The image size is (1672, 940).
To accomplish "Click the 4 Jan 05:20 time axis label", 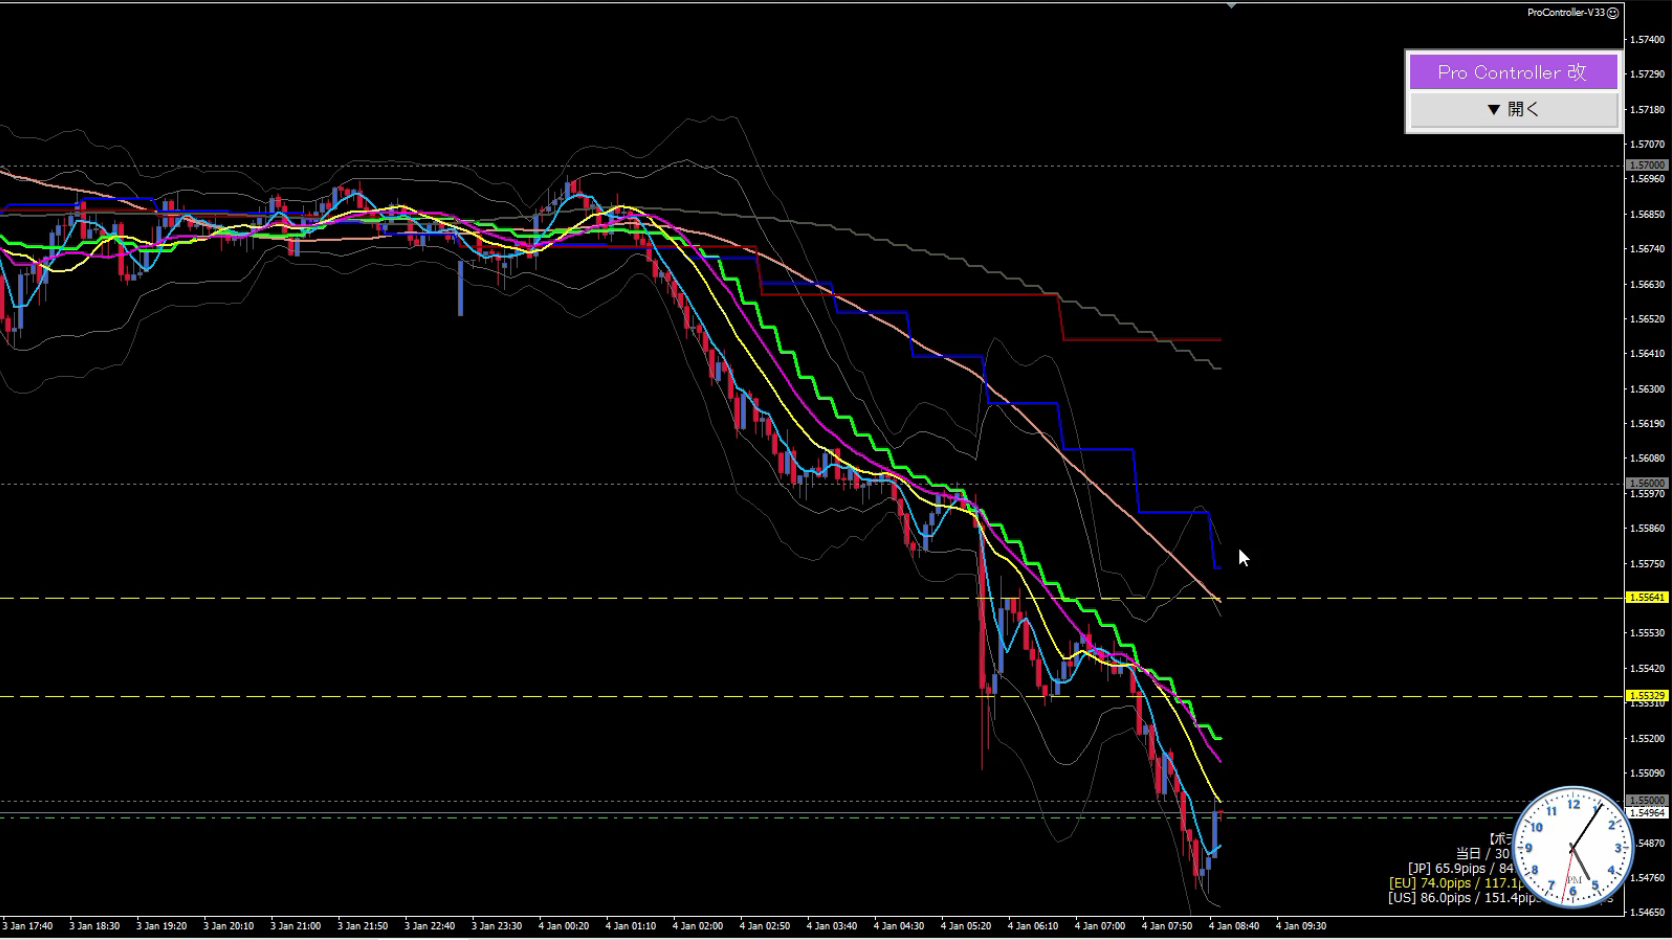I will coord(965,926).
